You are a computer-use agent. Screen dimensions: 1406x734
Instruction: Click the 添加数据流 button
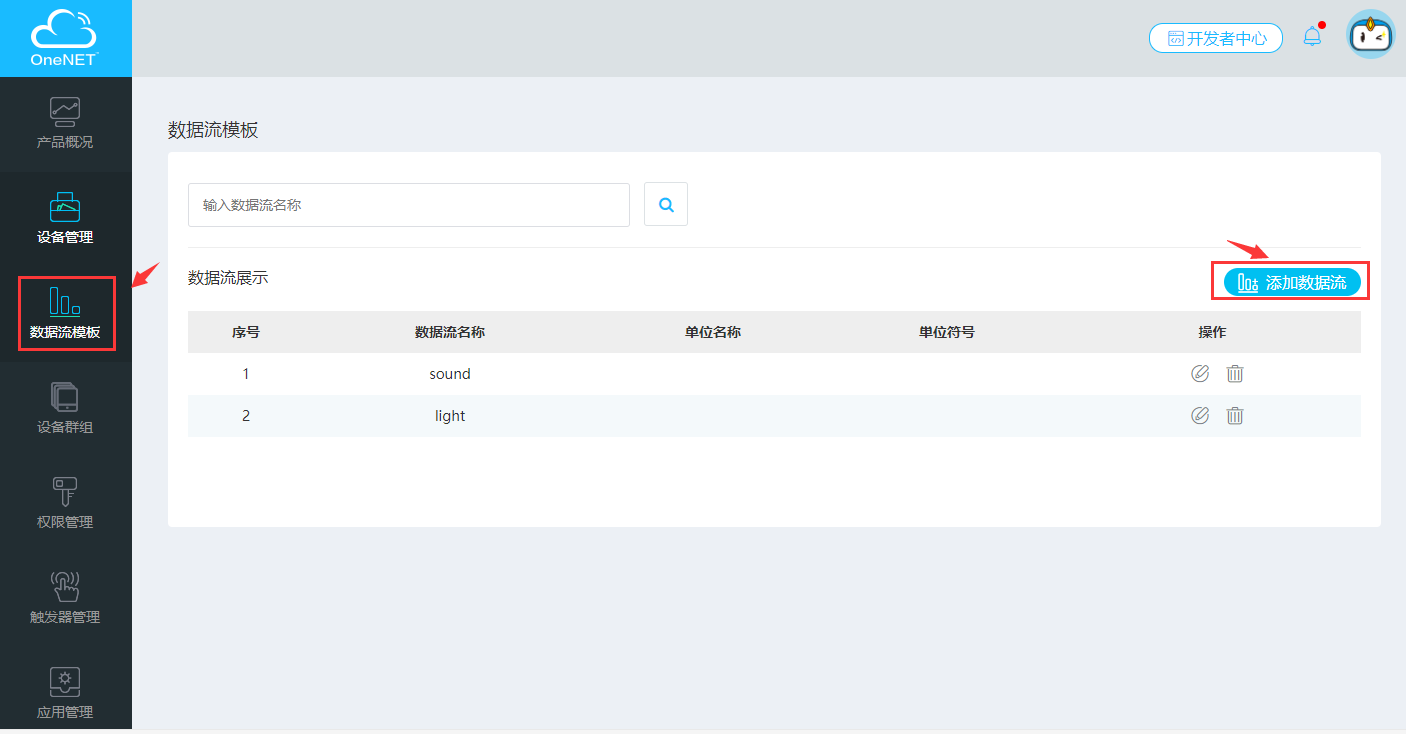(1292, 282)
